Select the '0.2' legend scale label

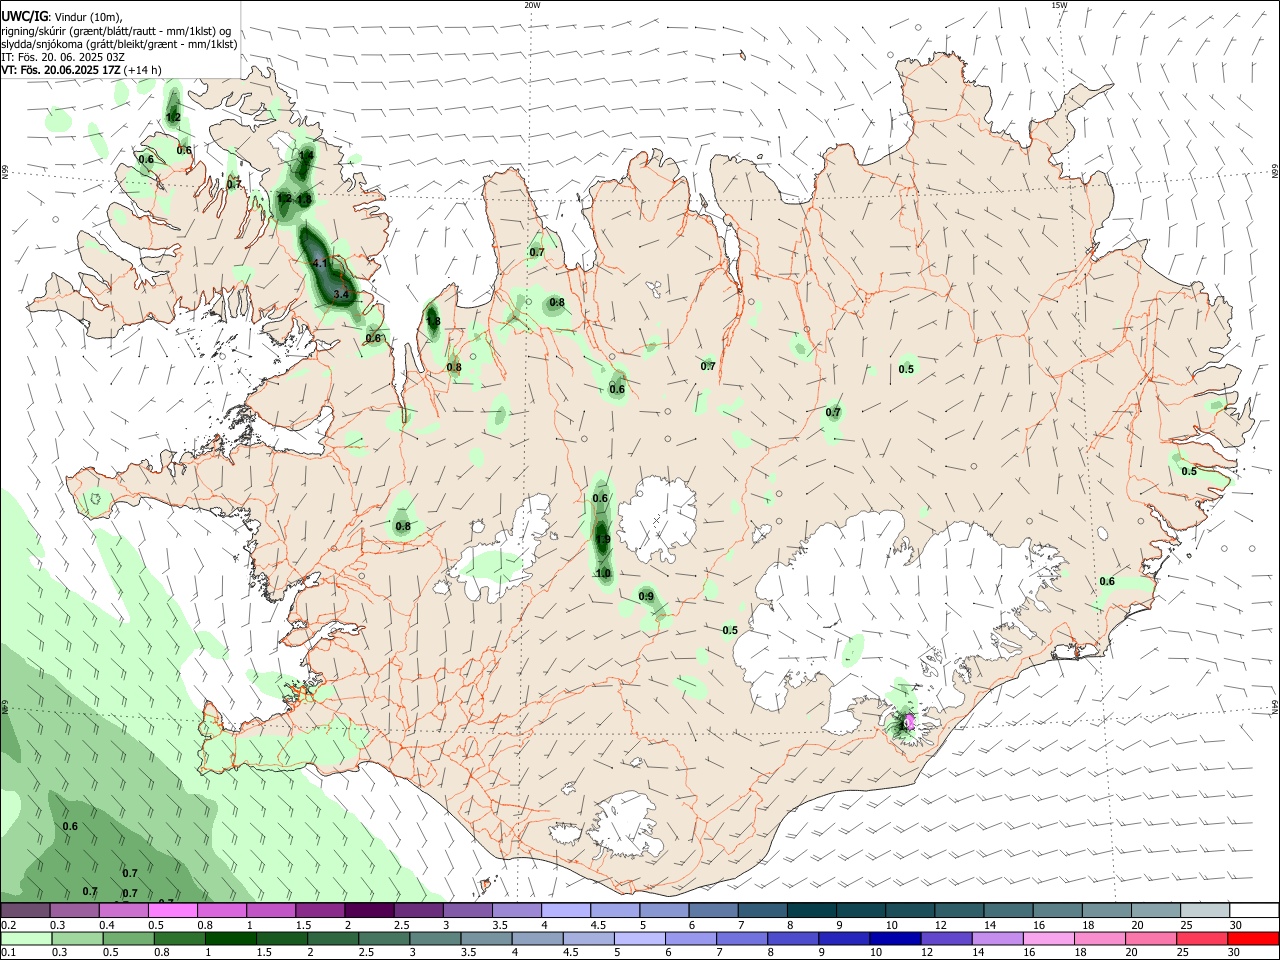coord(8,925)
